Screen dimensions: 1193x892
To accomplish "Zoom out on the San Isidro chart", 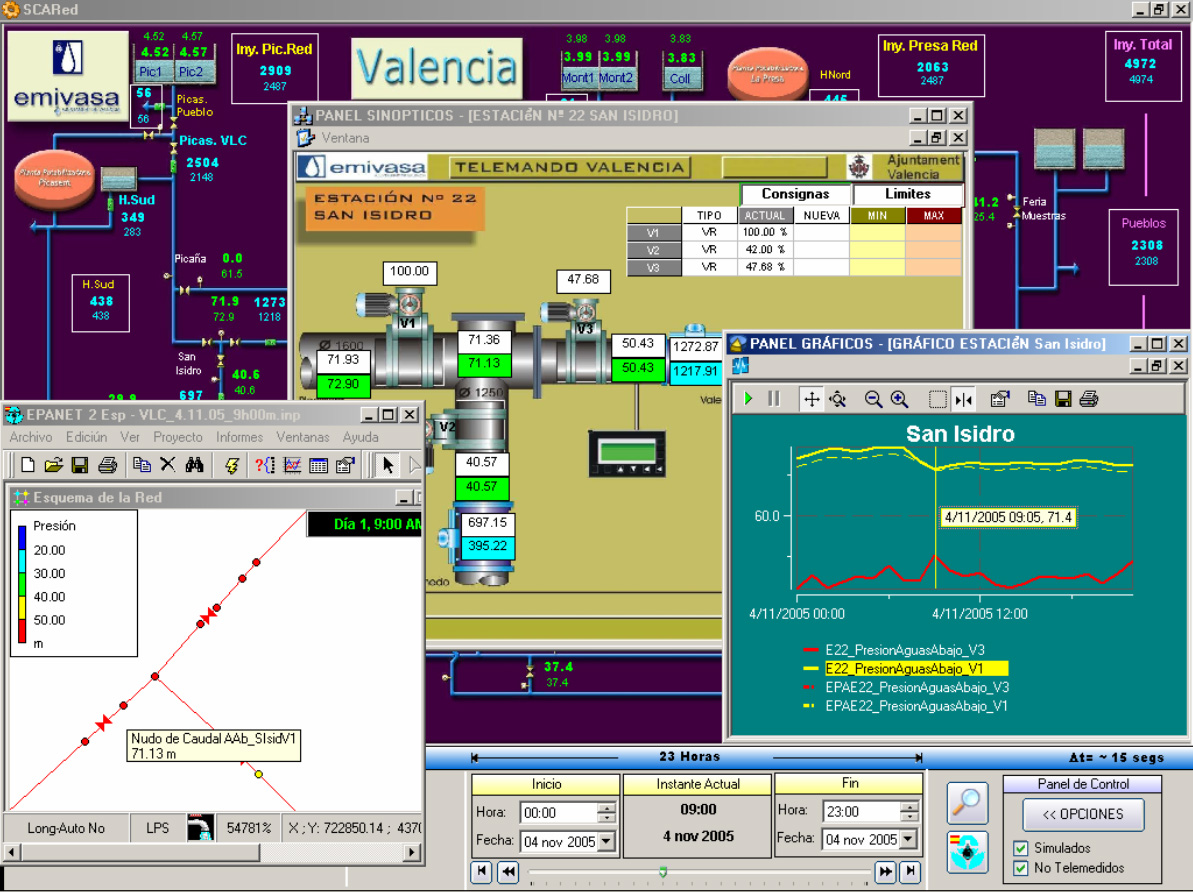I will [873, 399].
